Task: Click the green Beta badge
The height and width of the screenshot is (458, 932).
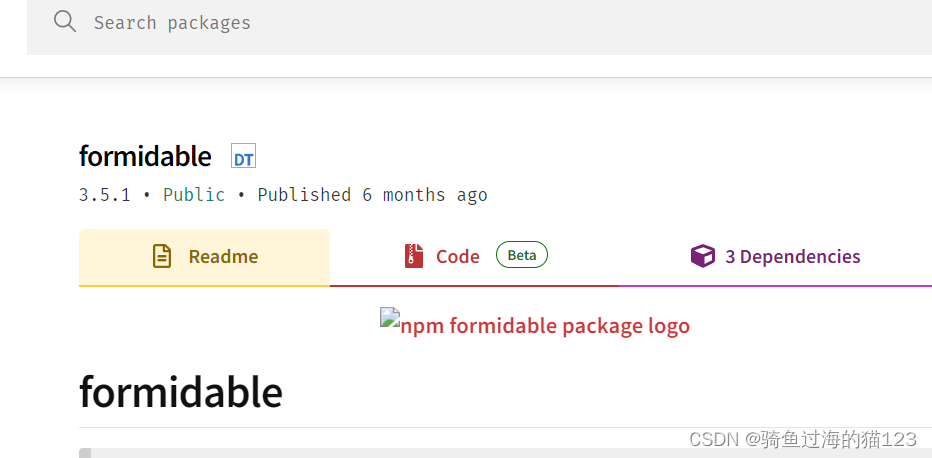Action: click(521, 255)
